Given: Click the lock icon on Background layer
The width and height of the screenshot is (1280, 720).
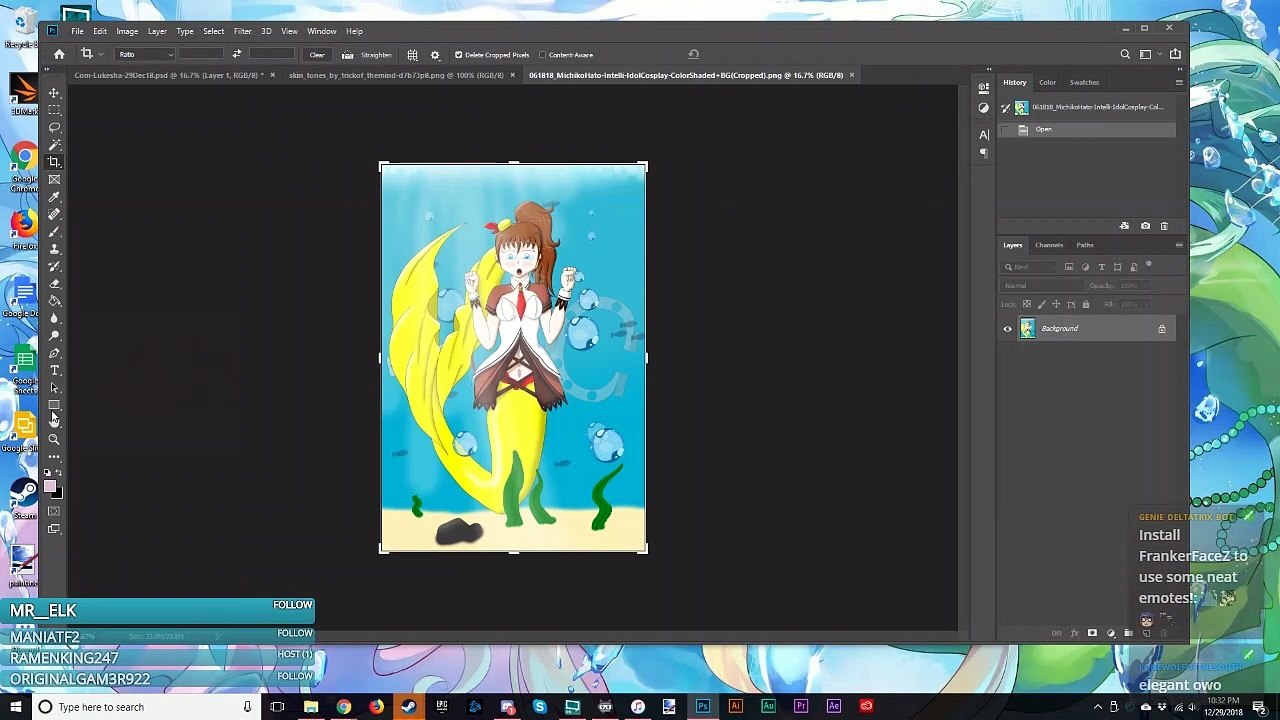Looking at the screenshot, I should pyautogui.click(x=1161, y=329).
